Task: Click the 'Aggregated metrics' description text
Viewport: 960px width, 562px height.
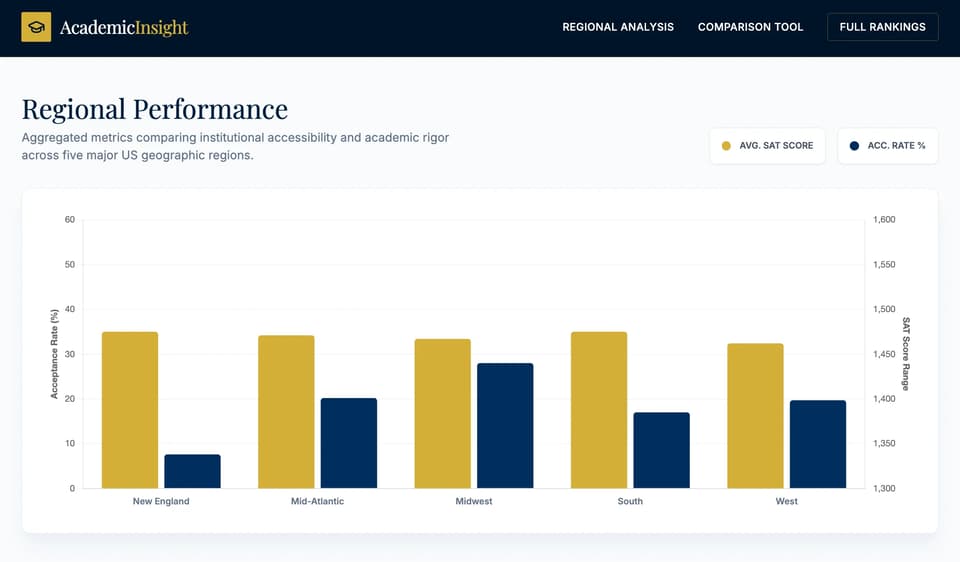Action: (235, 146)
